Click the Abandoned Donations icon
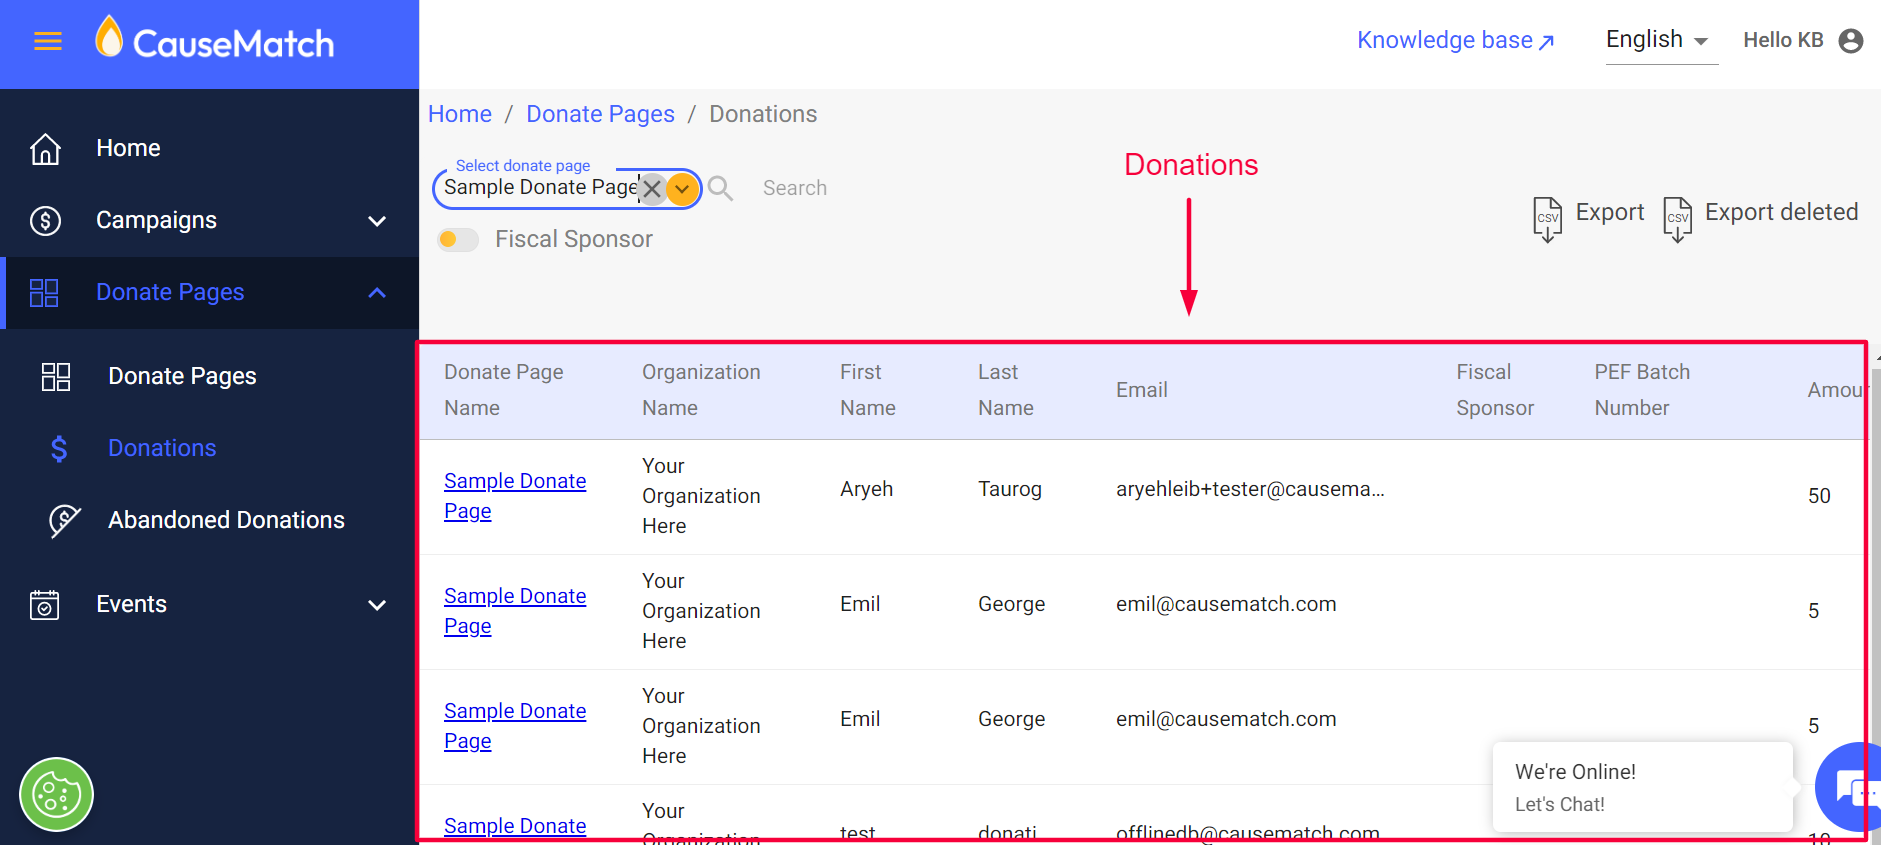Screen dimensions: 1881x845 coord(64,520)
